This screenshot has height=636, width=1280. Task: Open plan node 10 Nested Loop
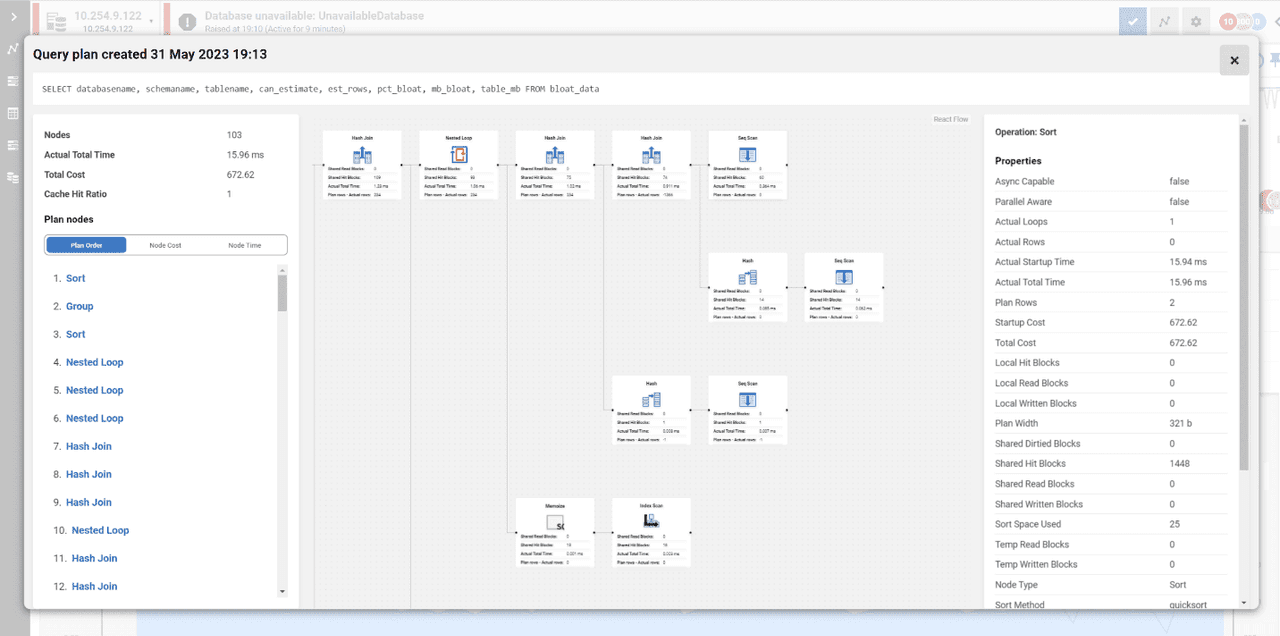pyautogui.click(x=100, y=530)
